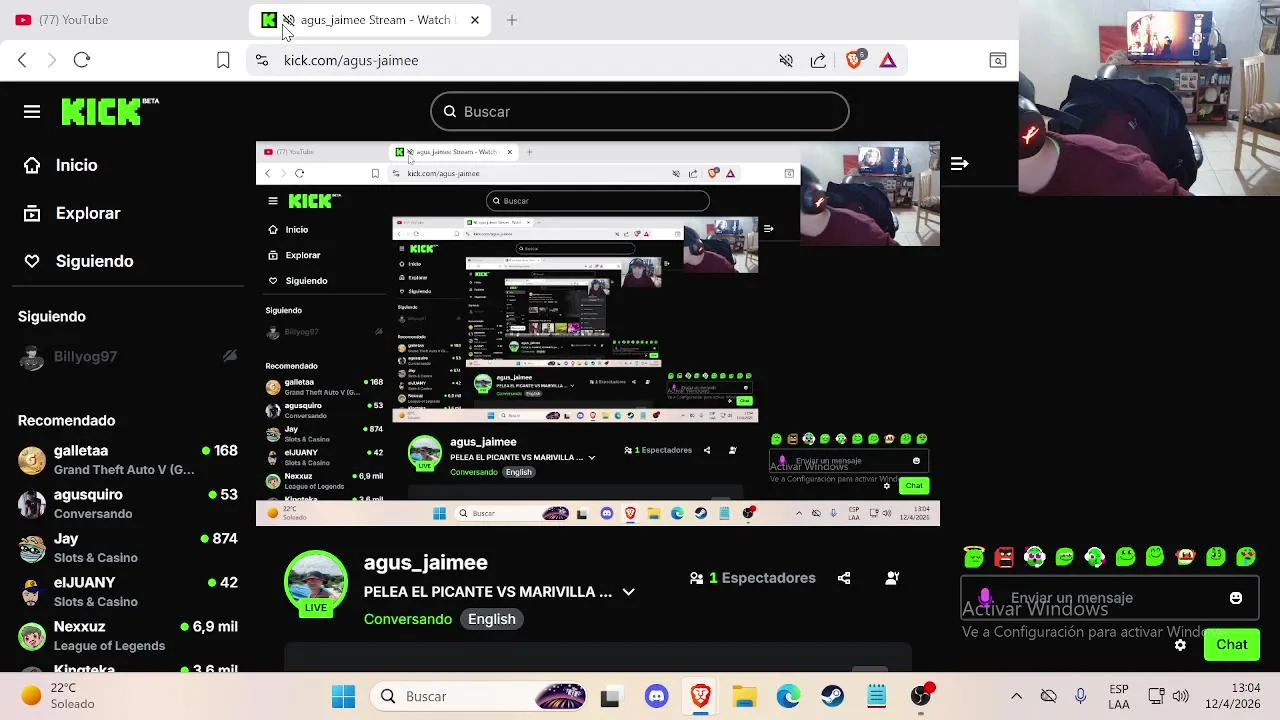Open the Windows Start menu
The image size is (1280, 720).
tap(343, 696)
